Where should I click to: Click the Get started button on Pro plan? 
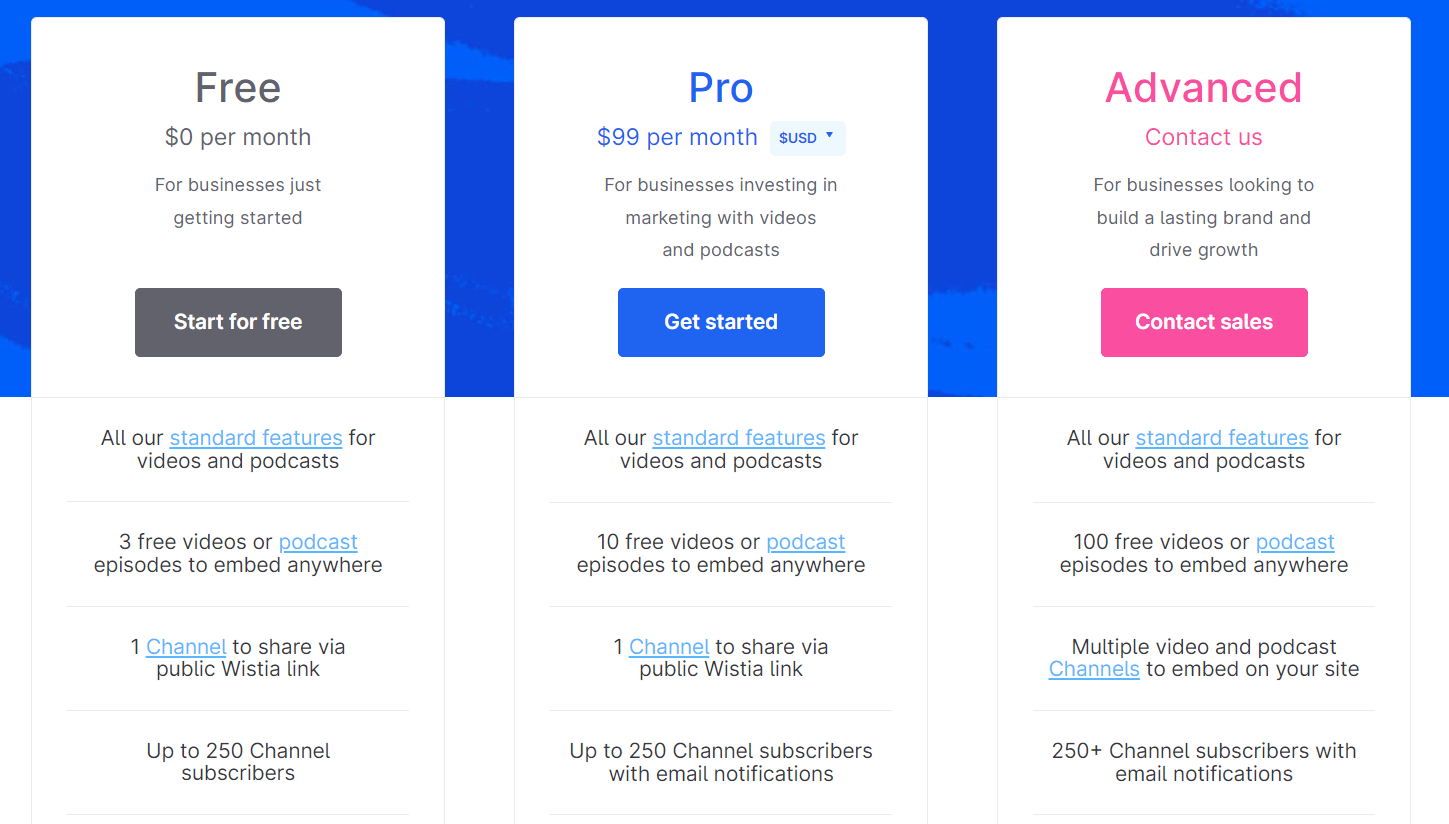pos(721,322)
